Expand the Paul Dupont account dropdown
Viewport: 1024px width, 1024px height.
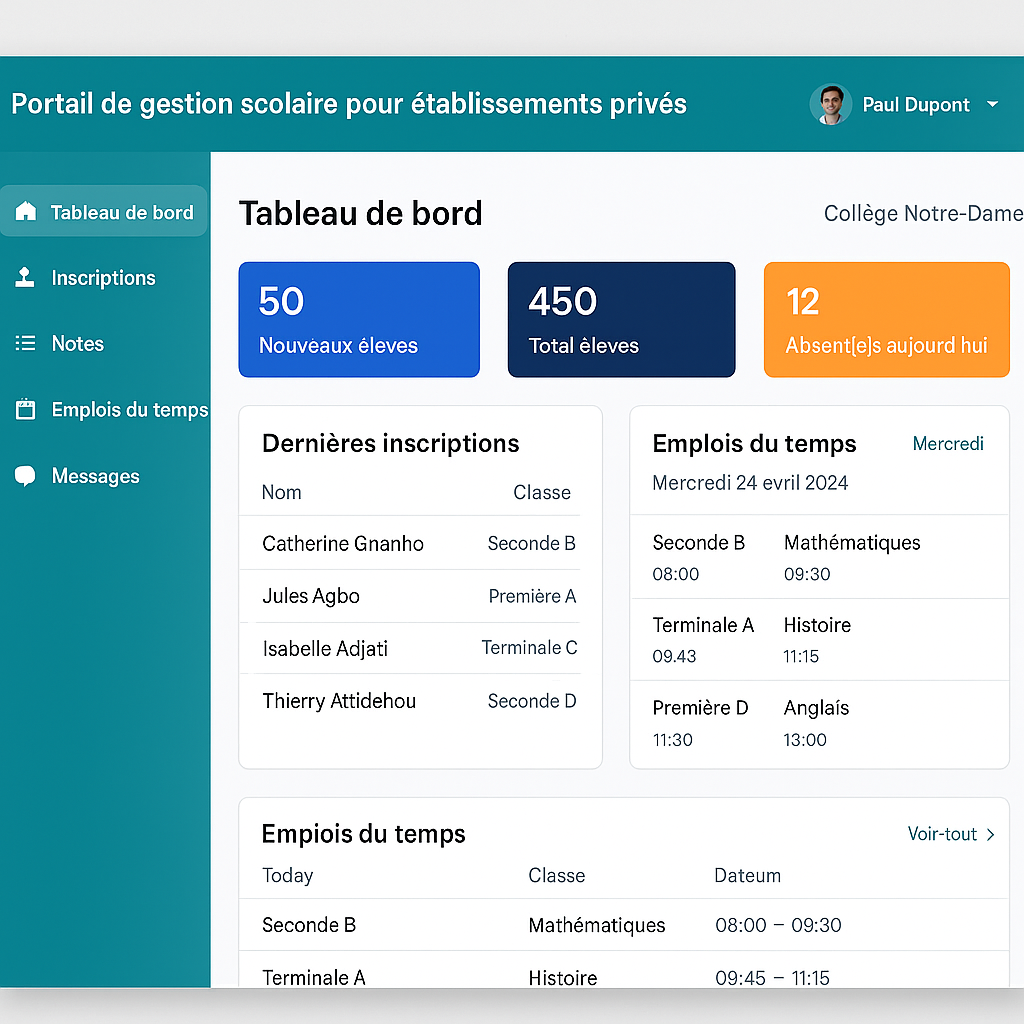(x=992, y=104)
